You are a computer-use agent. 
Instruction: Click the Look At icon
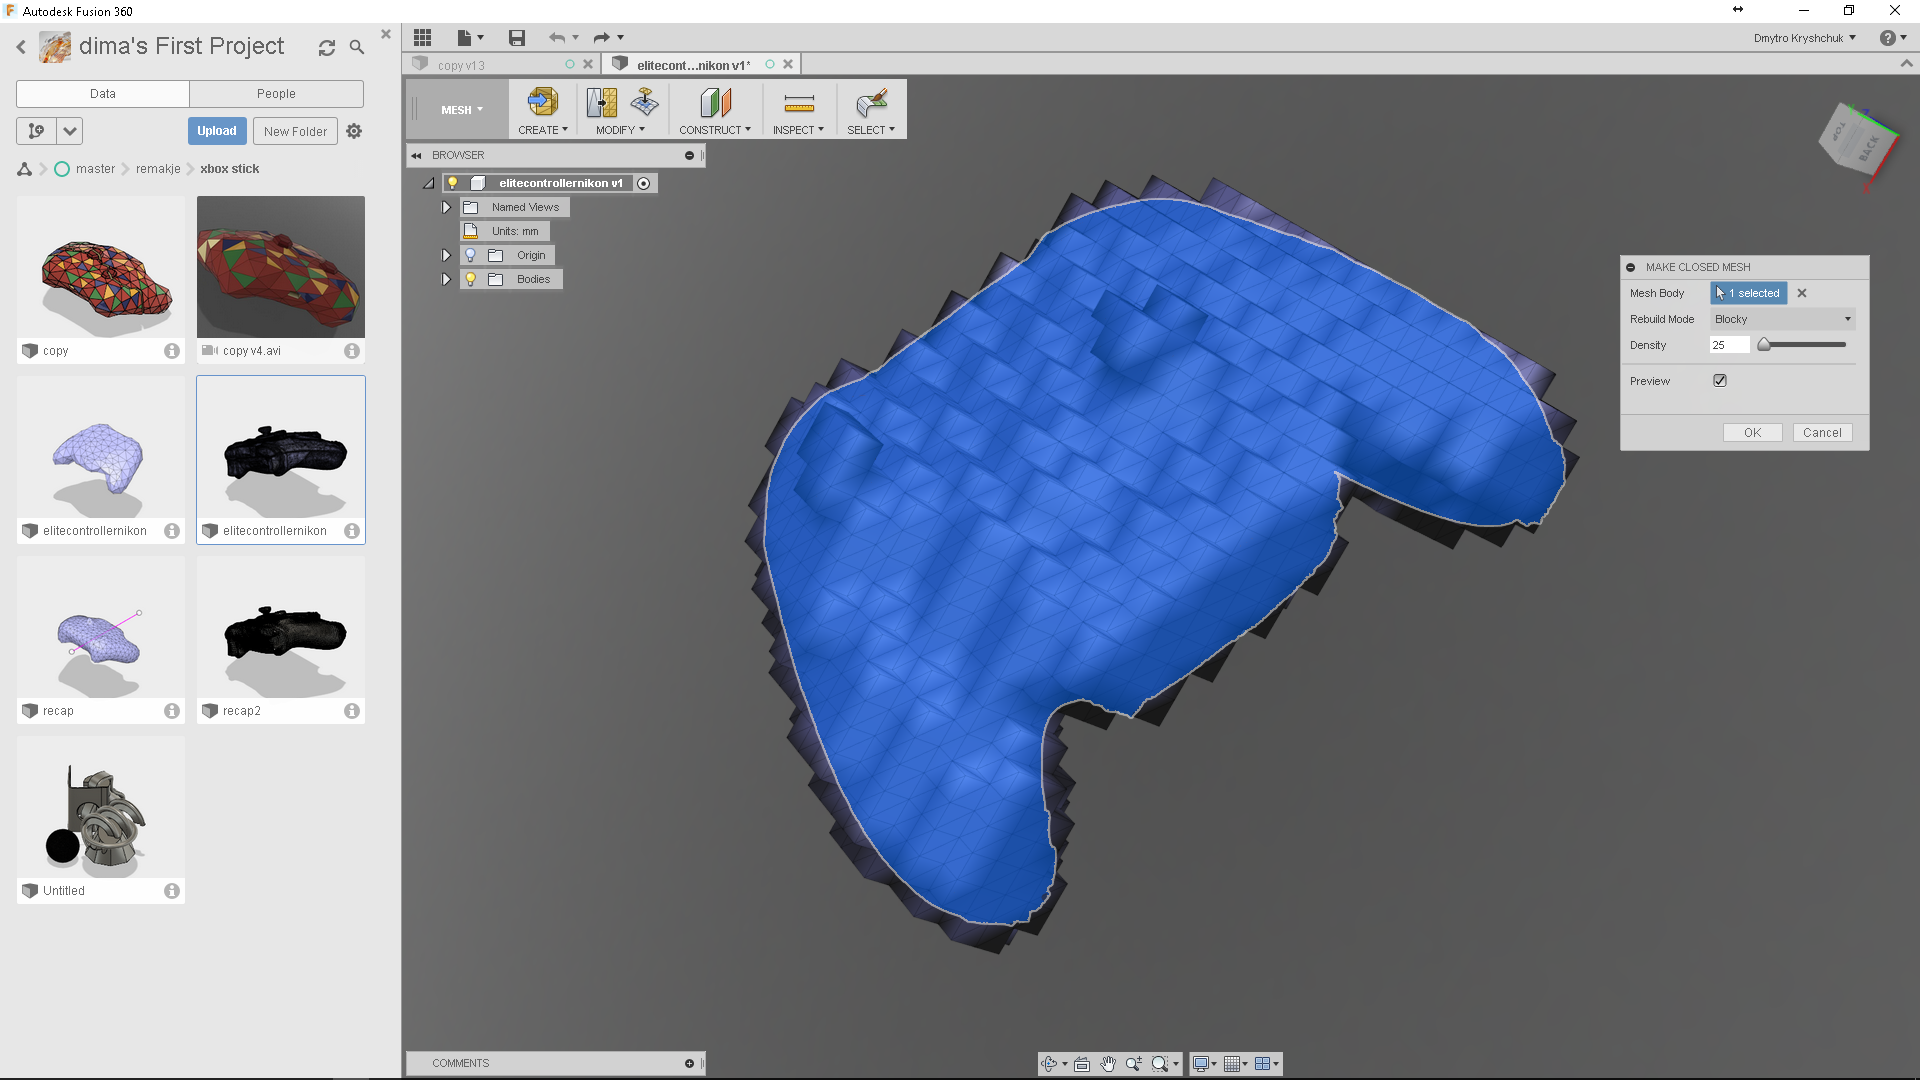point(1082,1064)
